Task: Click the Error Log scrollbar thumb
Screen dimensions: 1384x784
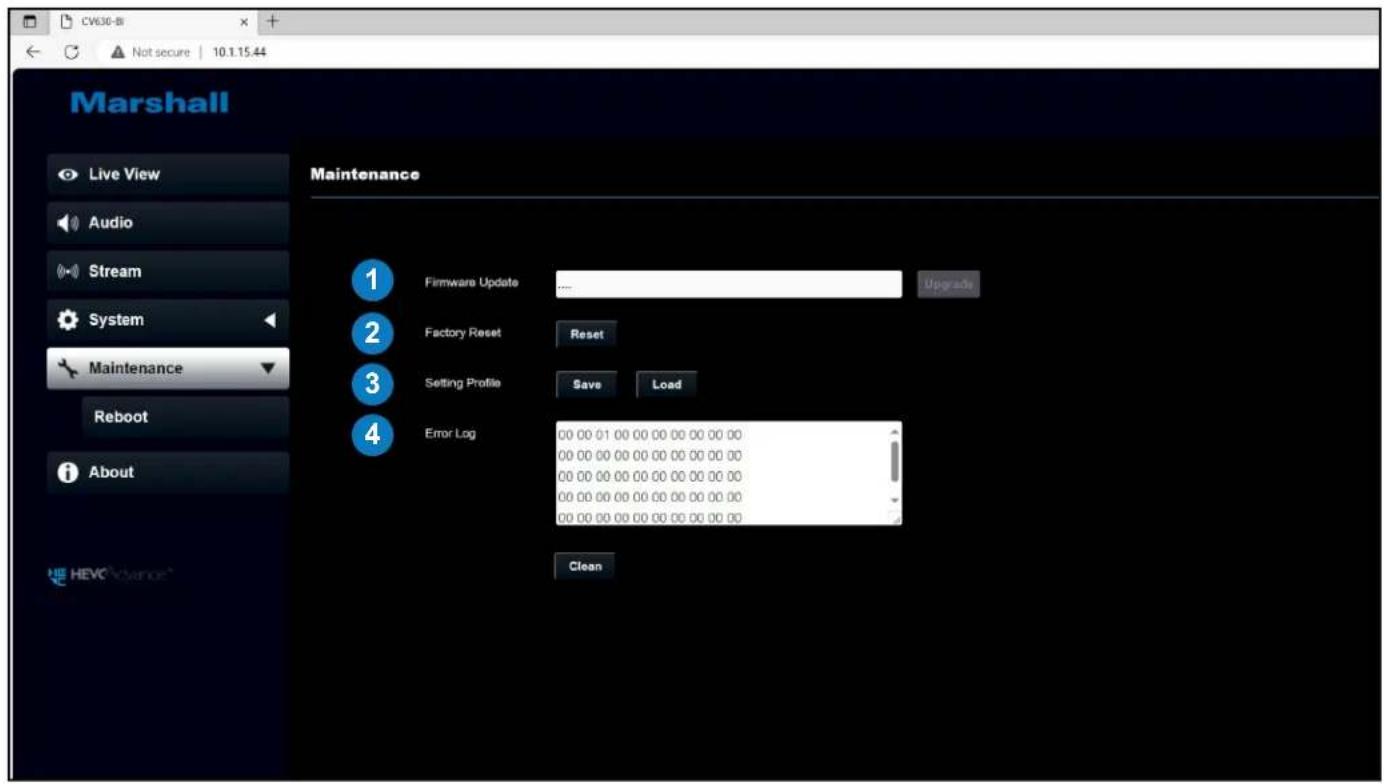Action: 894,461
